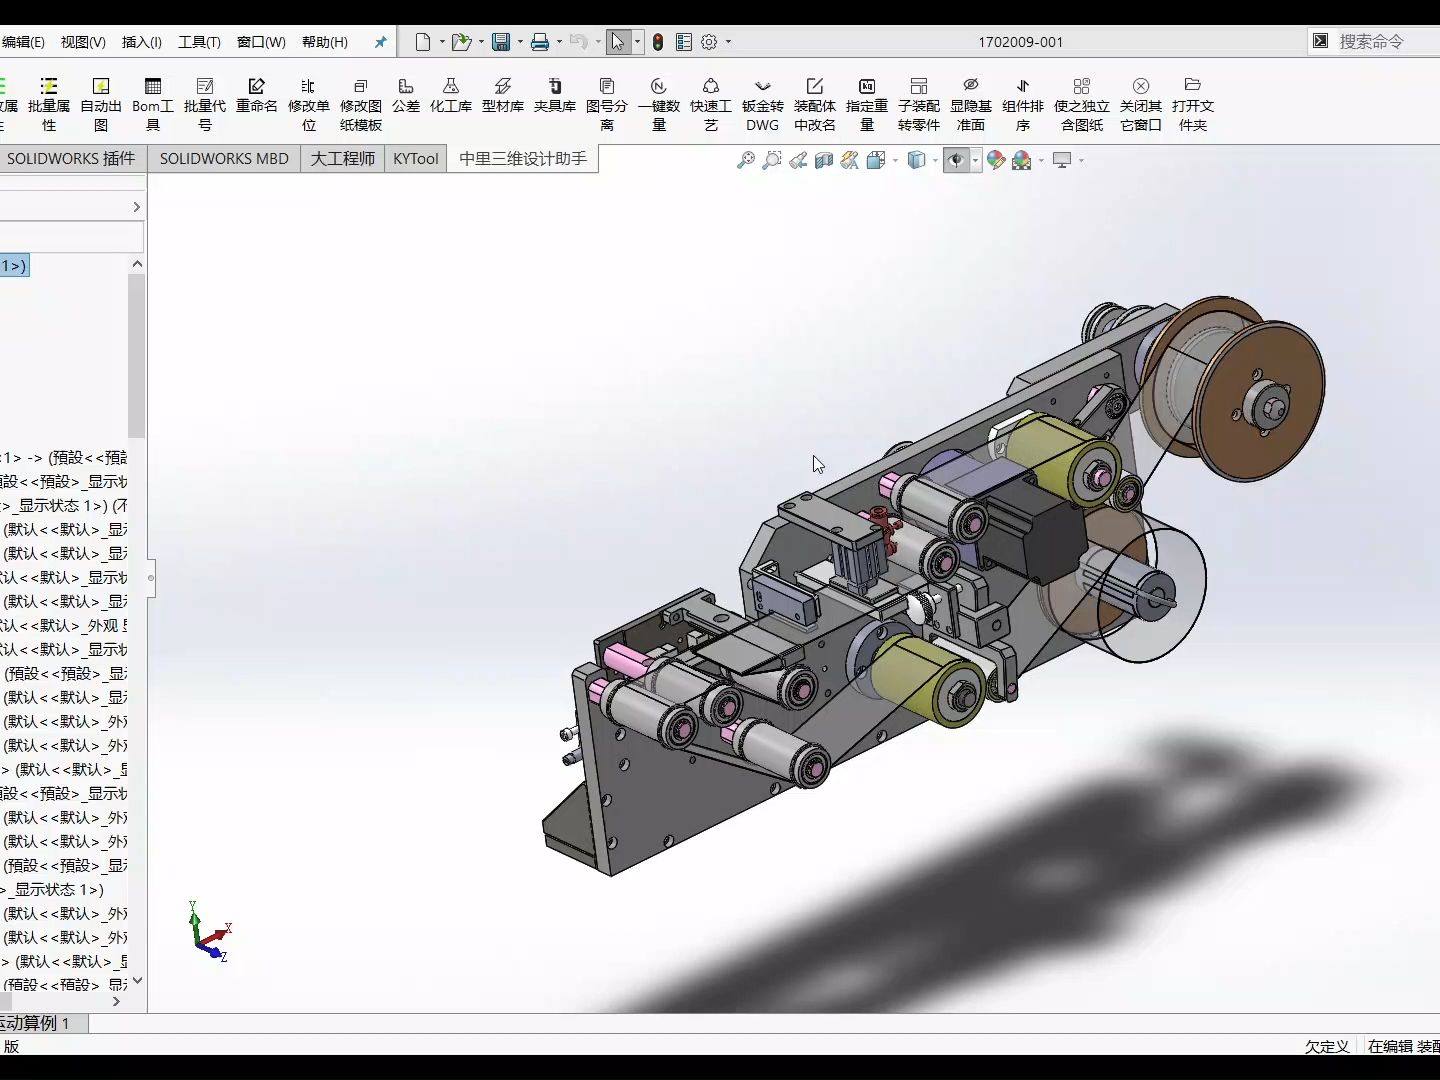Toggle 显隐基准面 plane visibility

point(971,104)
